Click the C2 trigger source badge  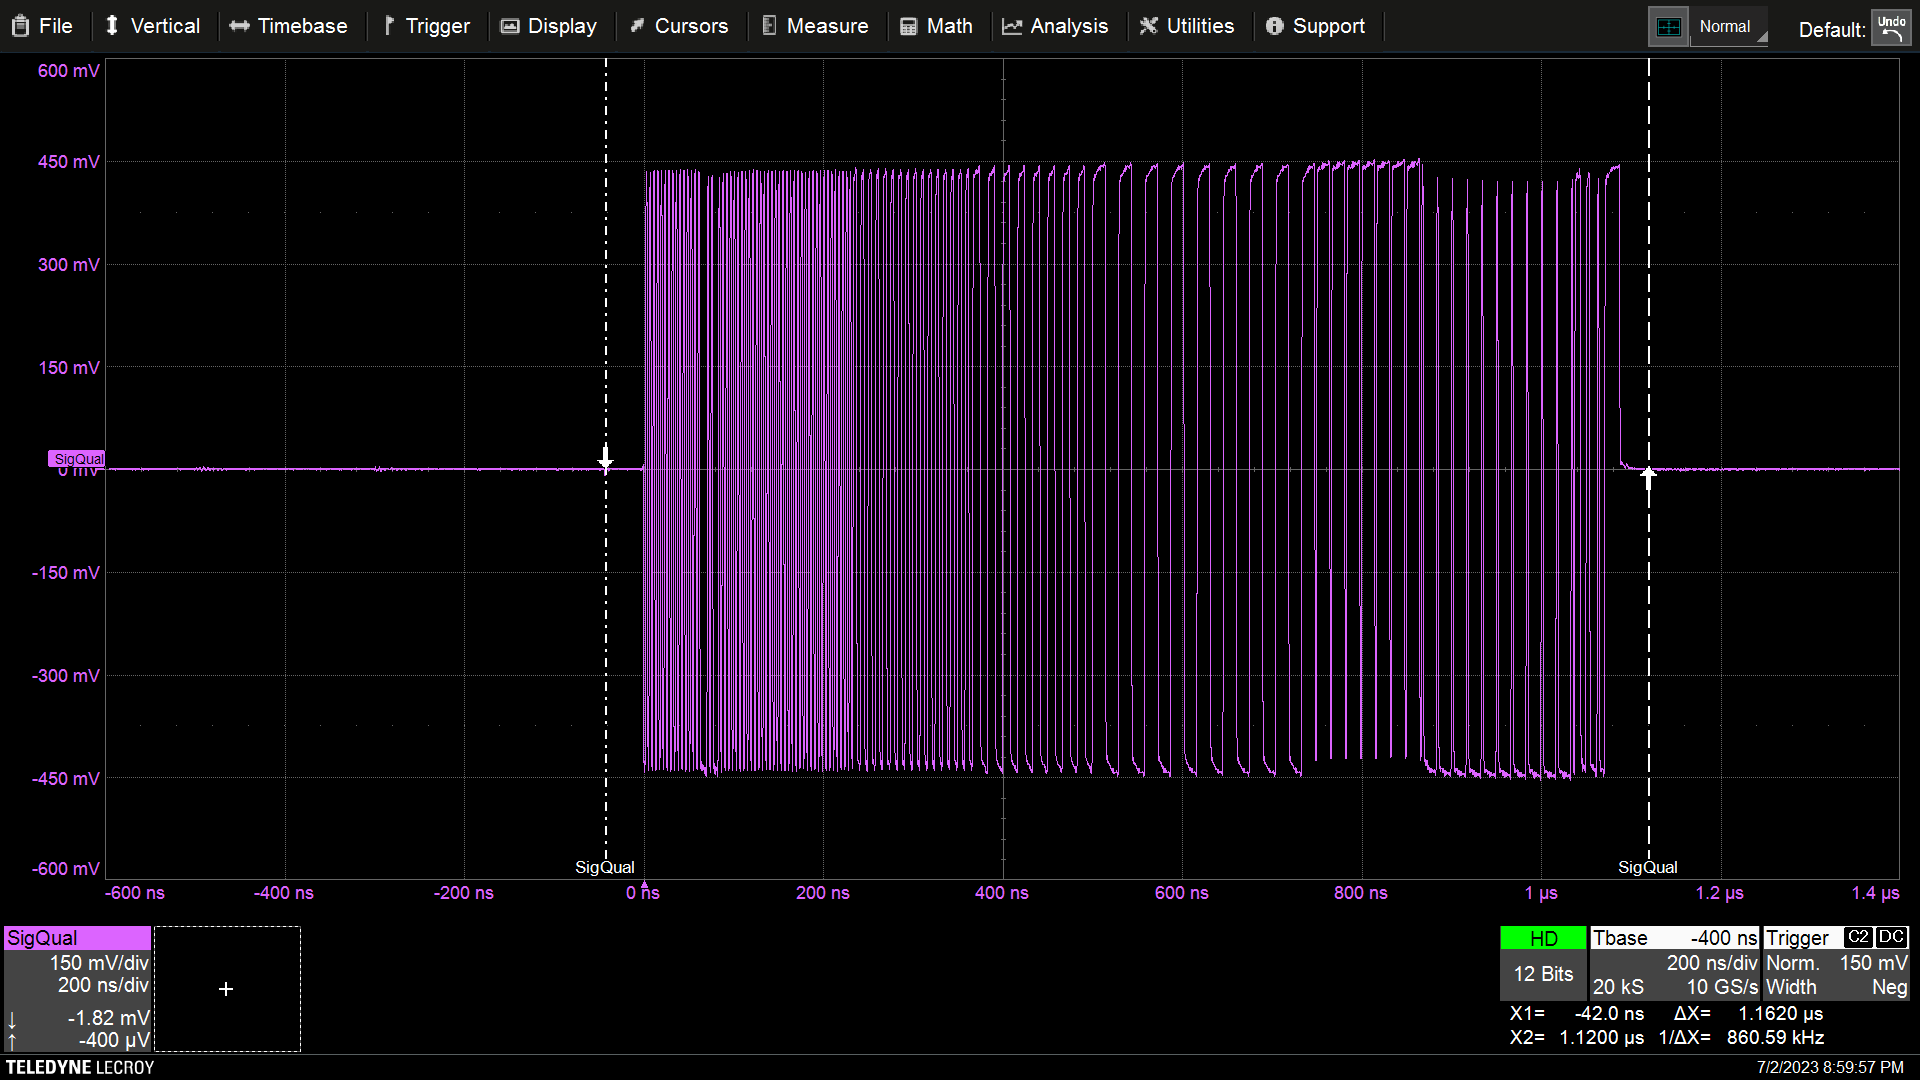point(1858,937)
